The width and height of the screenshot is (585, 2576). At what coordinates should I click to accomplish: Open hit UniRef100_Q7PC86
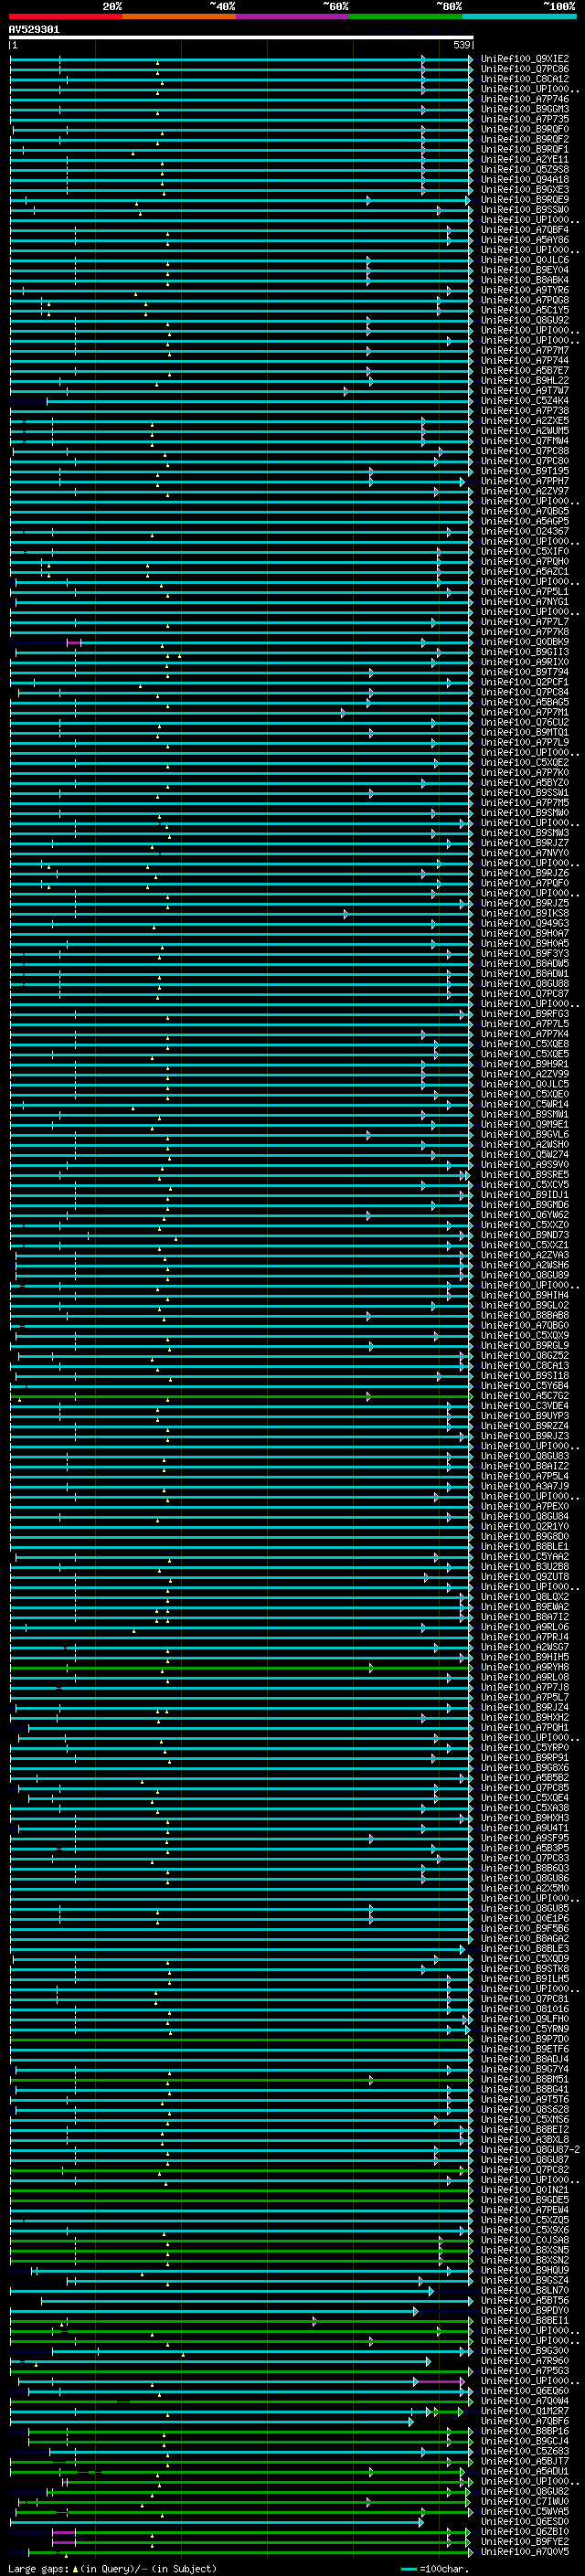[x=525, y=69]
